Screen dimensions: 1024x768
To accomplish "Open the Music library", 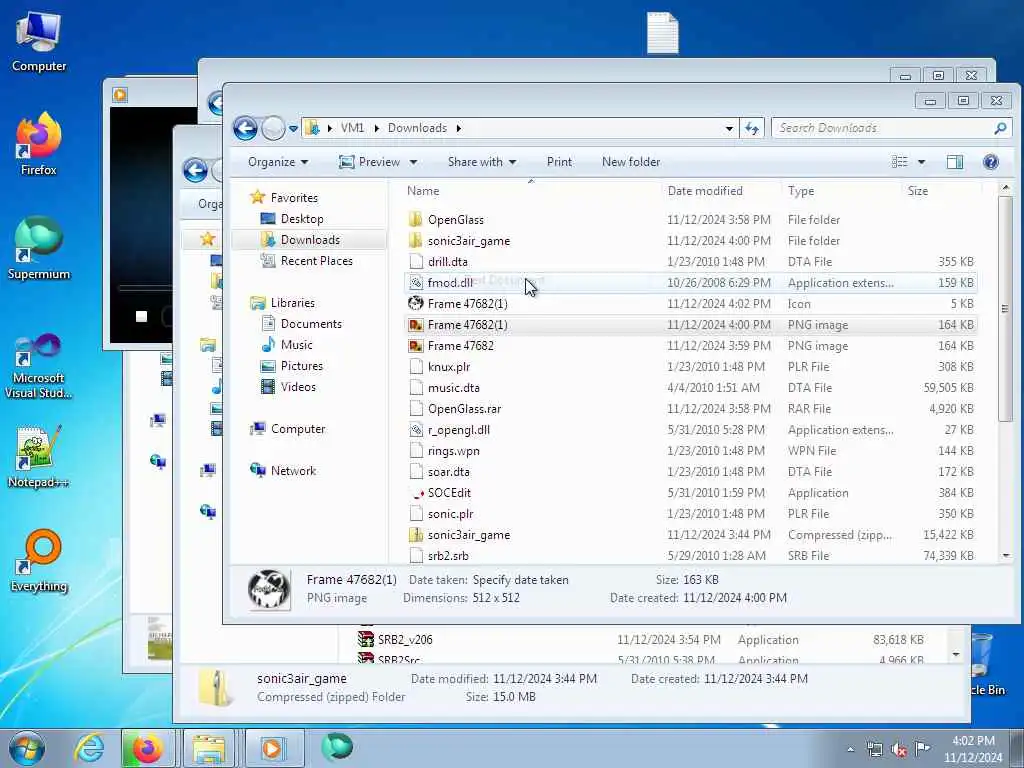I will pyautogui.click(x=296, y=345).
